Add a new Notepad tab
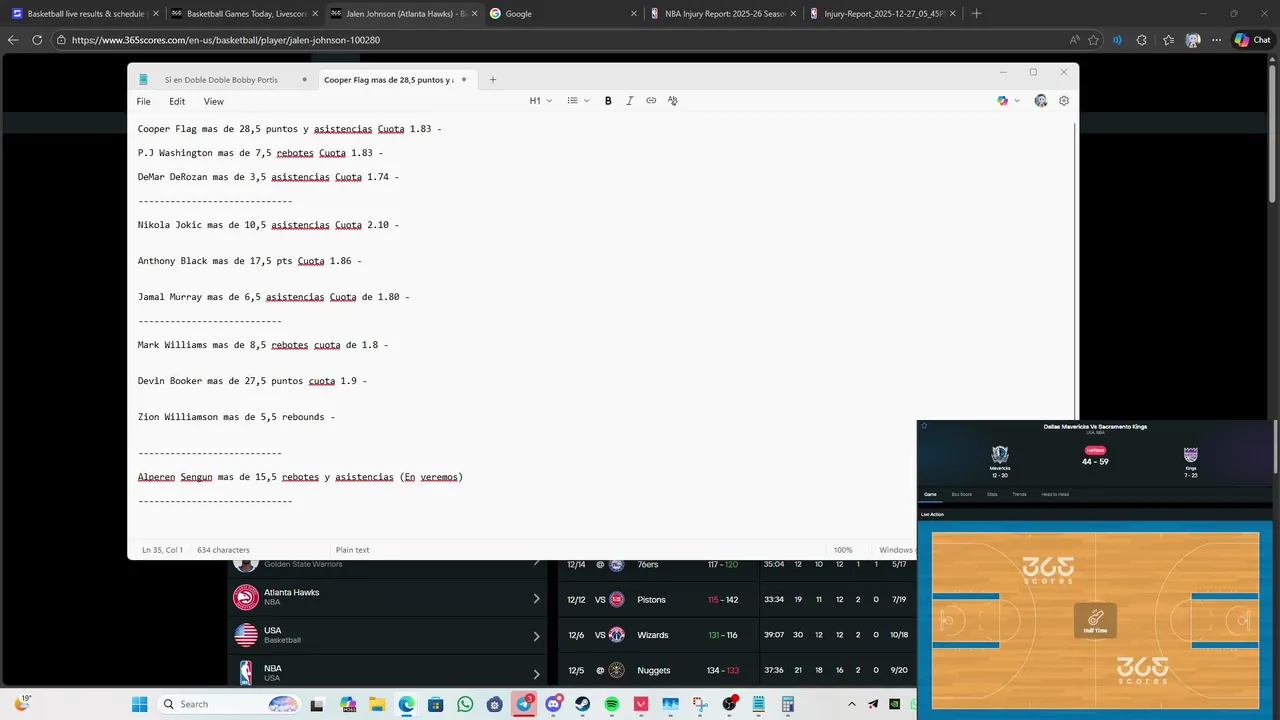 492,79
